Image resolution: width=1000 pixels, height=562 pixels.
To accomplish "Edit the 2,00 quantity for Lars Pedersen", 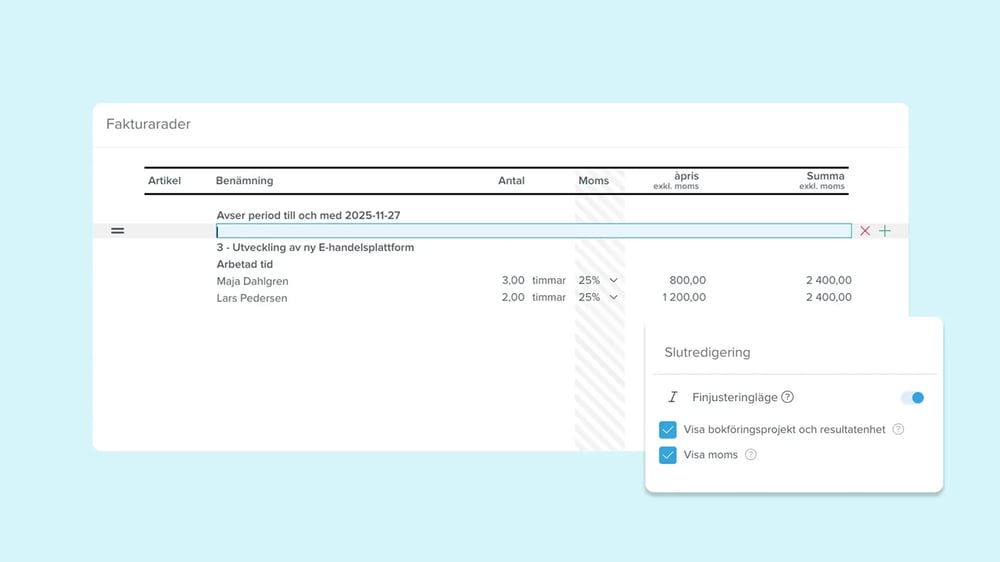I will (x=512, y=297).
